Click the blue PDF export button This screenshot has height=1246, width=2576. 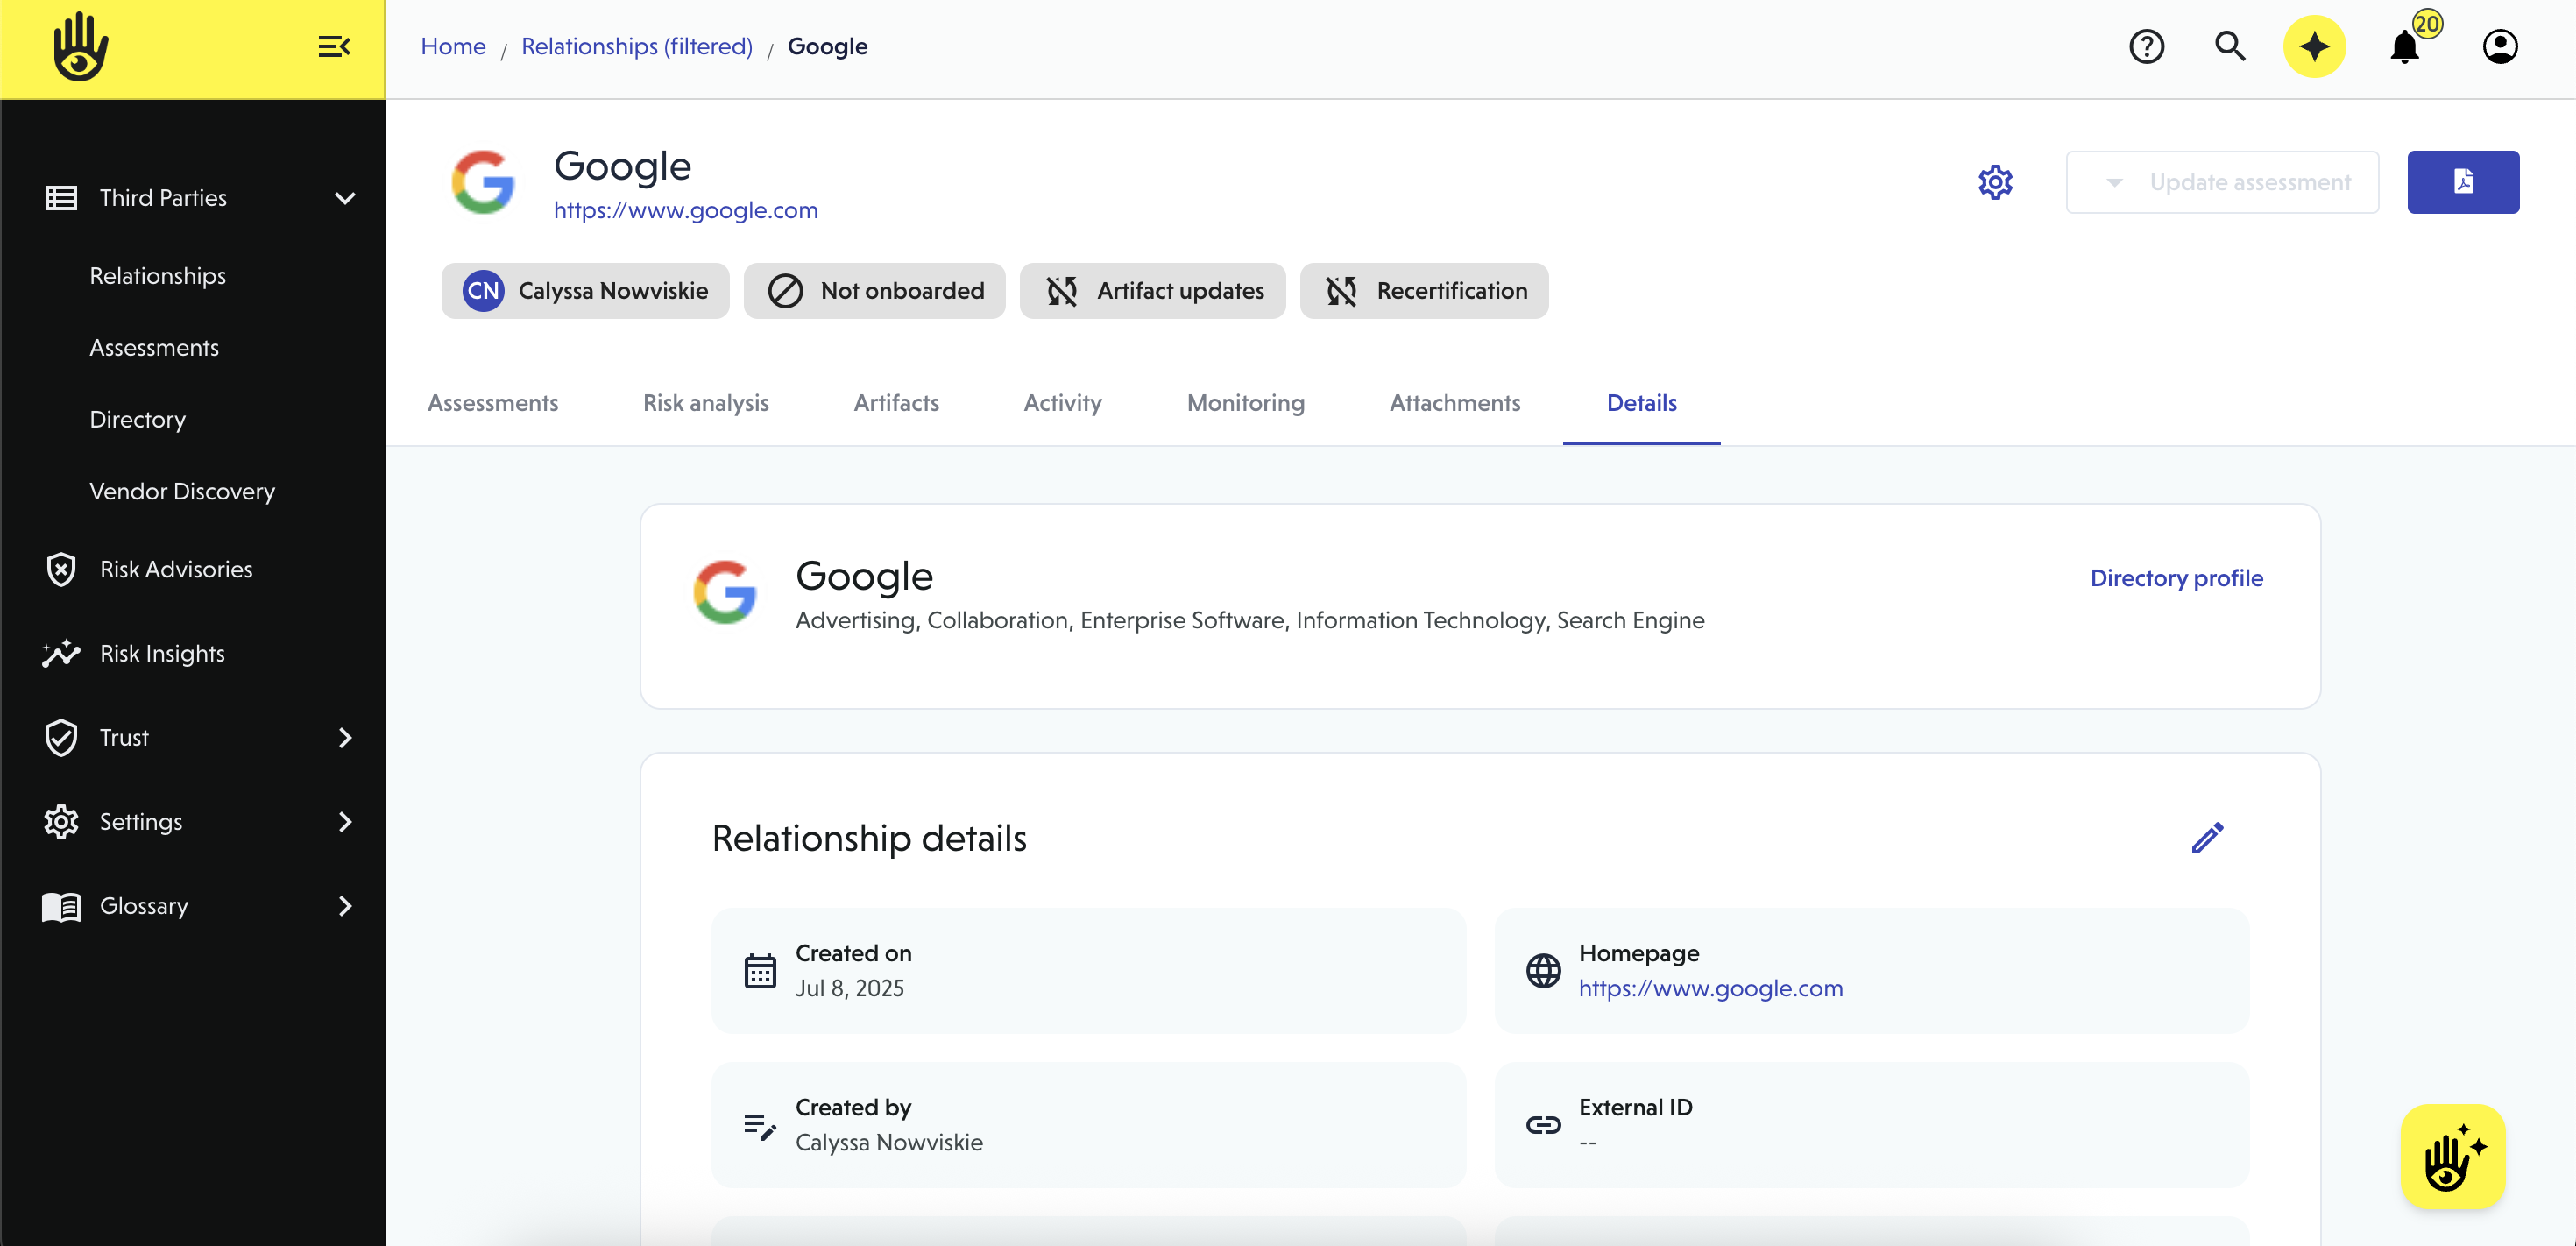2462,182
